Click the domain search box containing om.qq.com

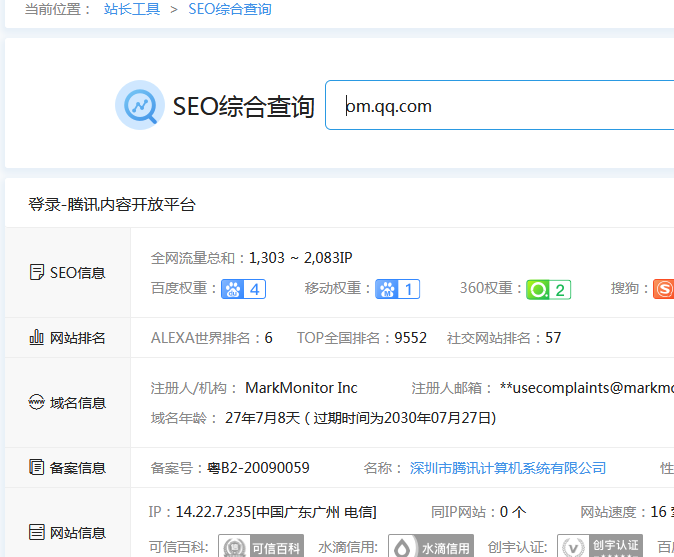[500, 105]
